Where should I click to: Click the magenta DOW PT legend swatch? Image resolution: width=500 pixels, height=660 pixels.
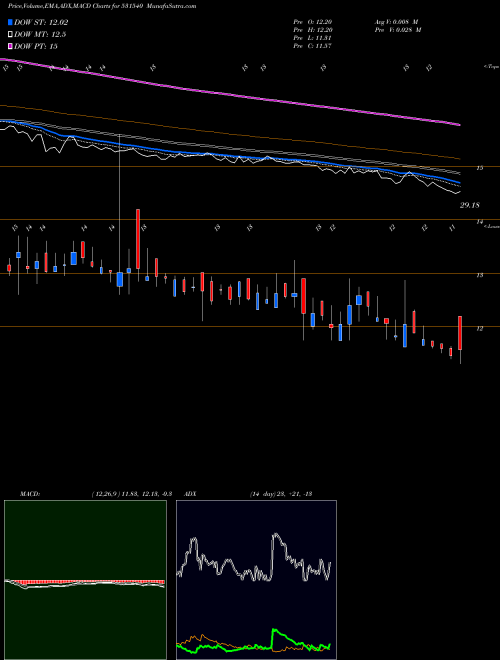click(x=10, y=46)
